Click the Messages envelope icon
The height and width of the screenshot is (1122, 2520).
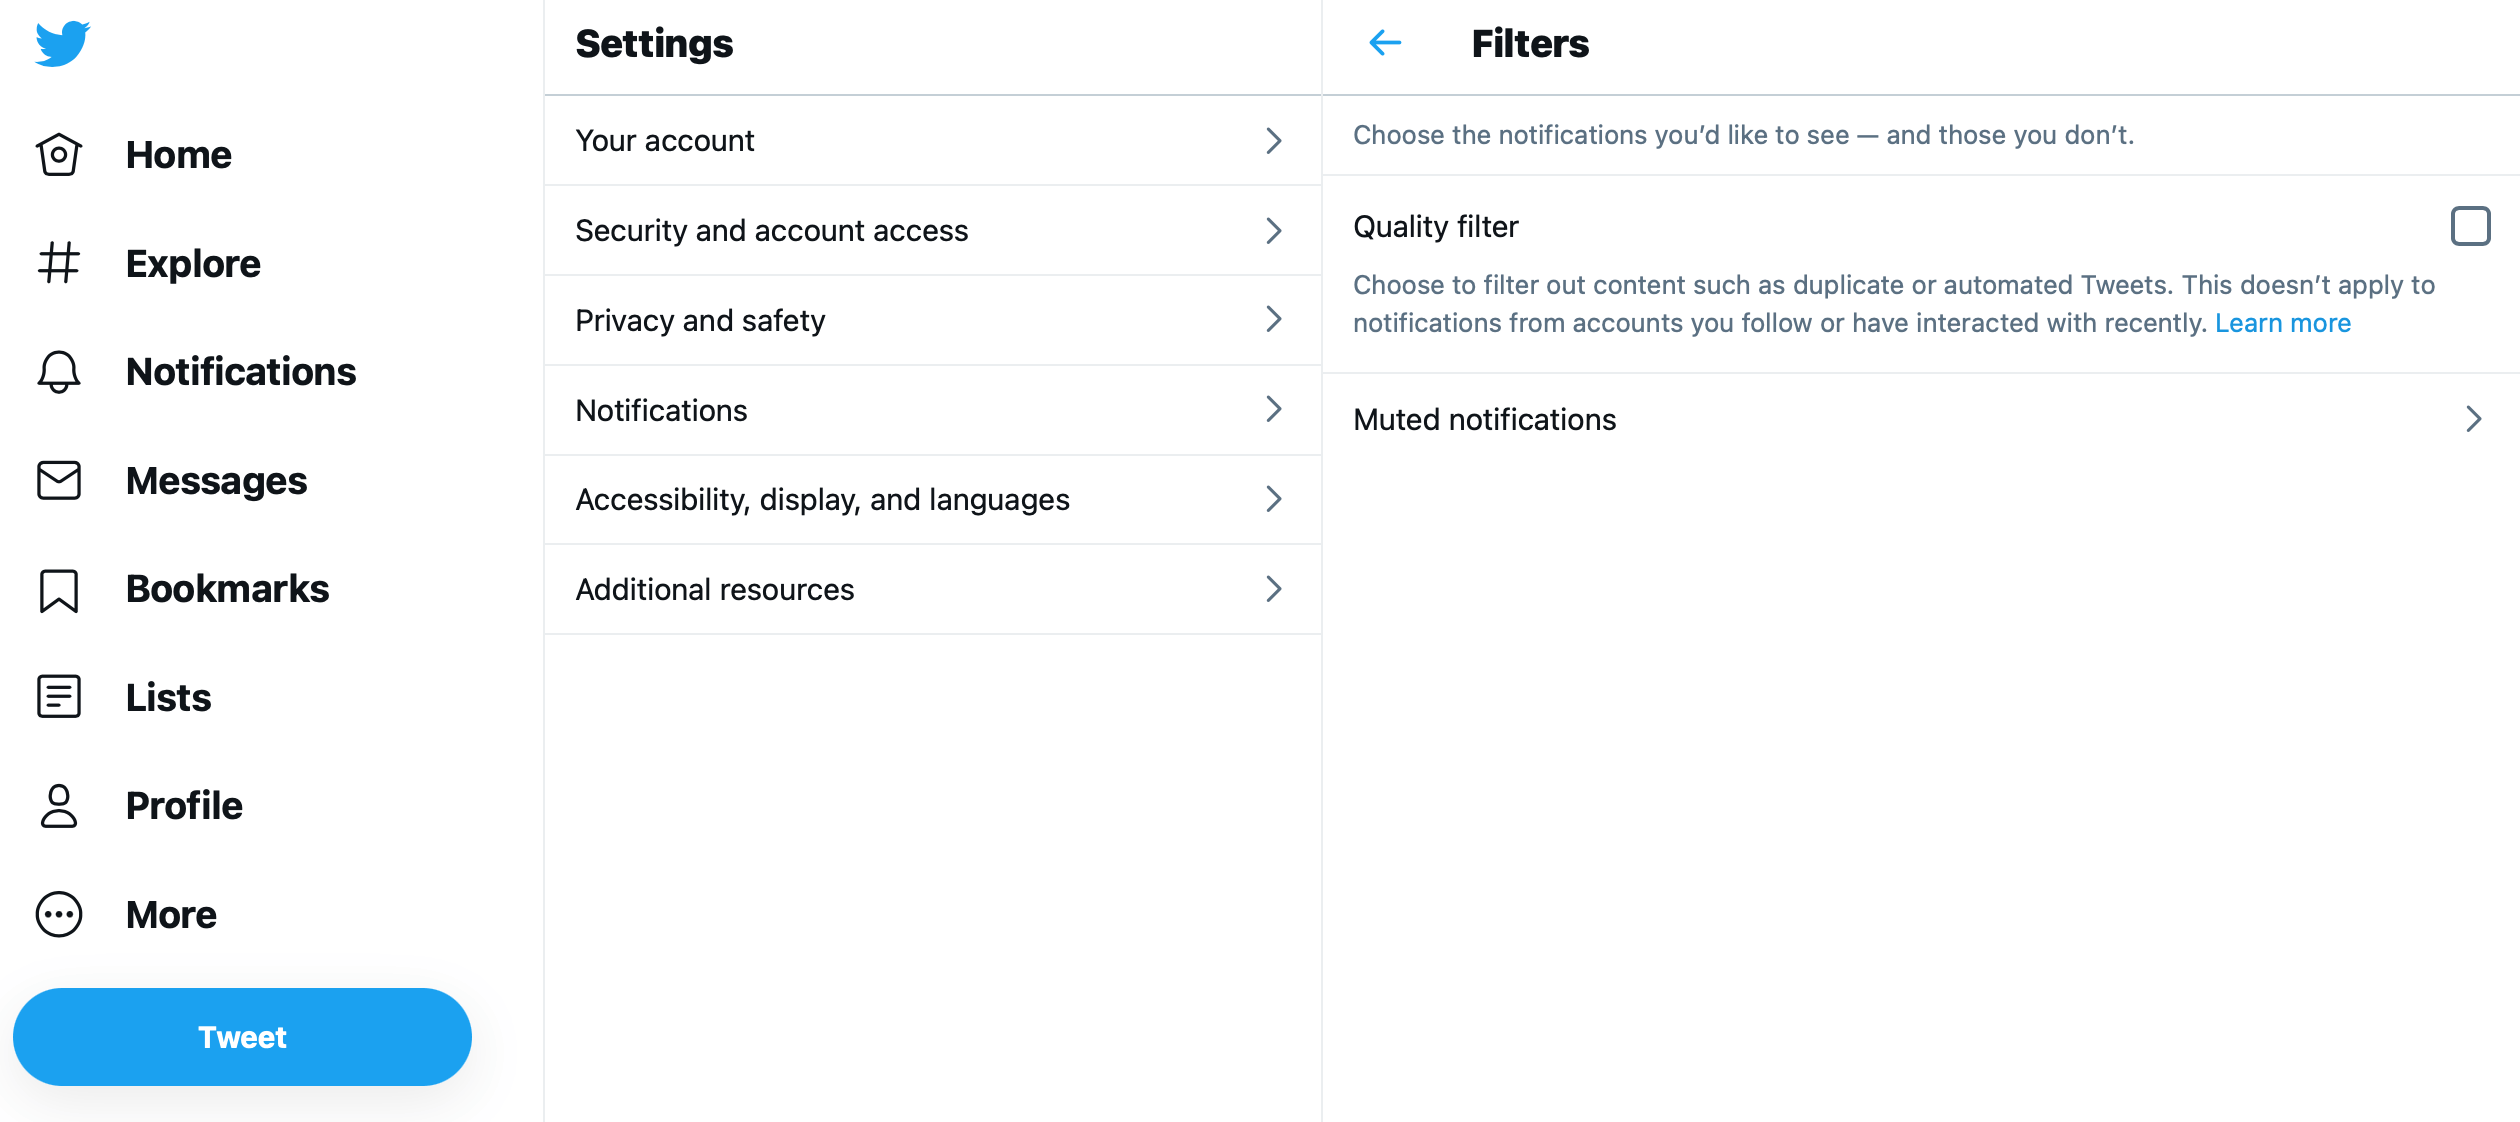coord(59,481)
